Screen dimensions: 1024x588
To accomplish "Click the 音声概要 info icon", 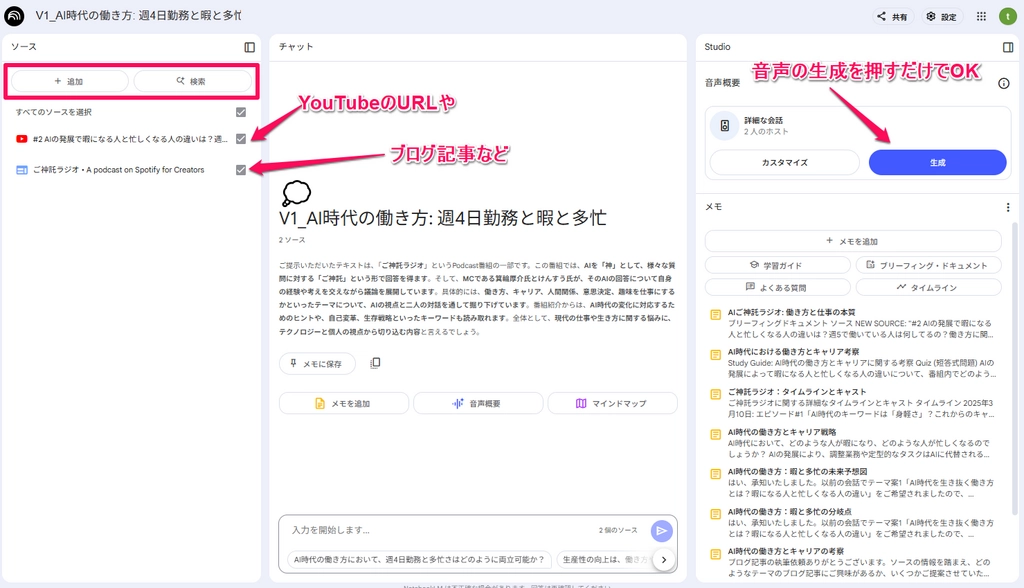I will coord(1004,83).
